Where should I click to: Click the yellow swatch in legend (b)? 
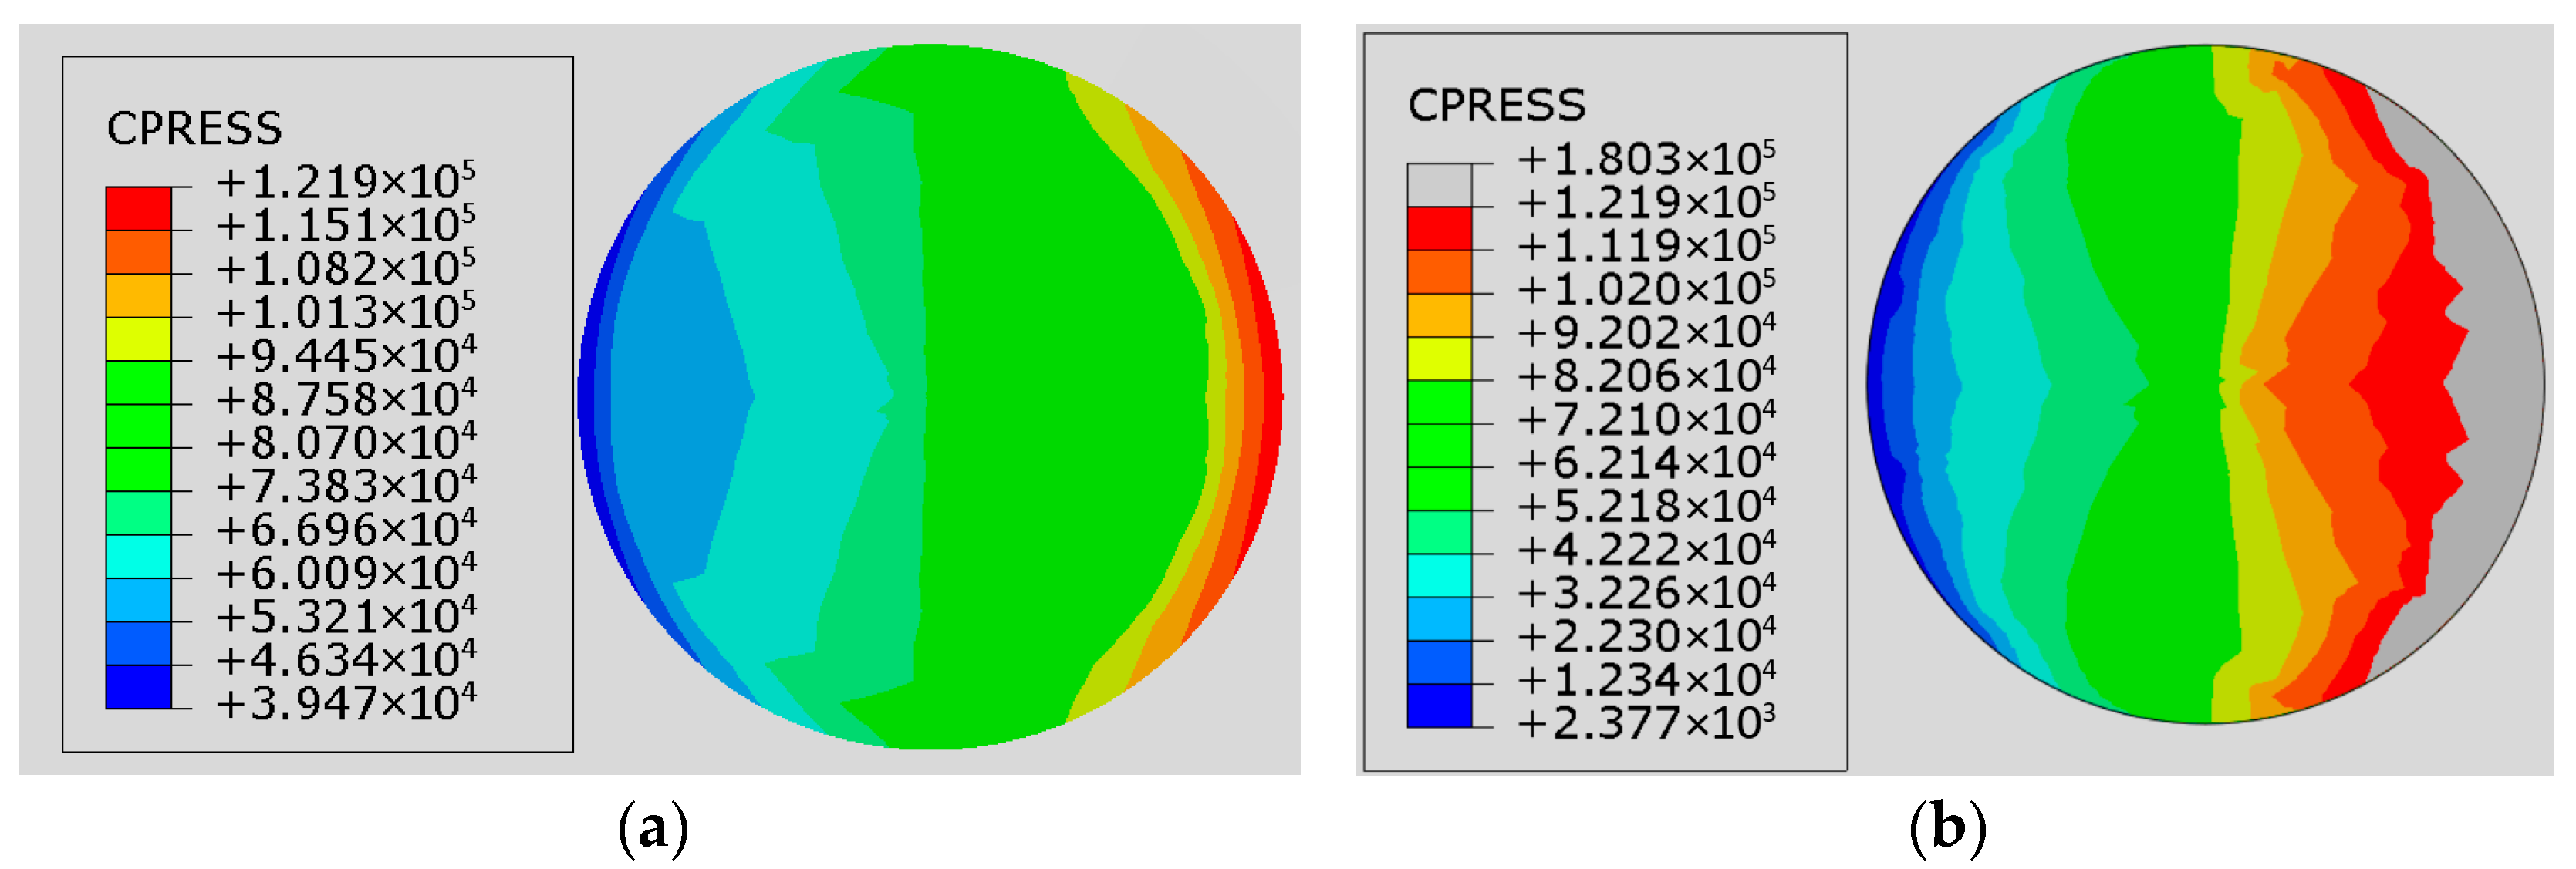[x=1439, y=358]
